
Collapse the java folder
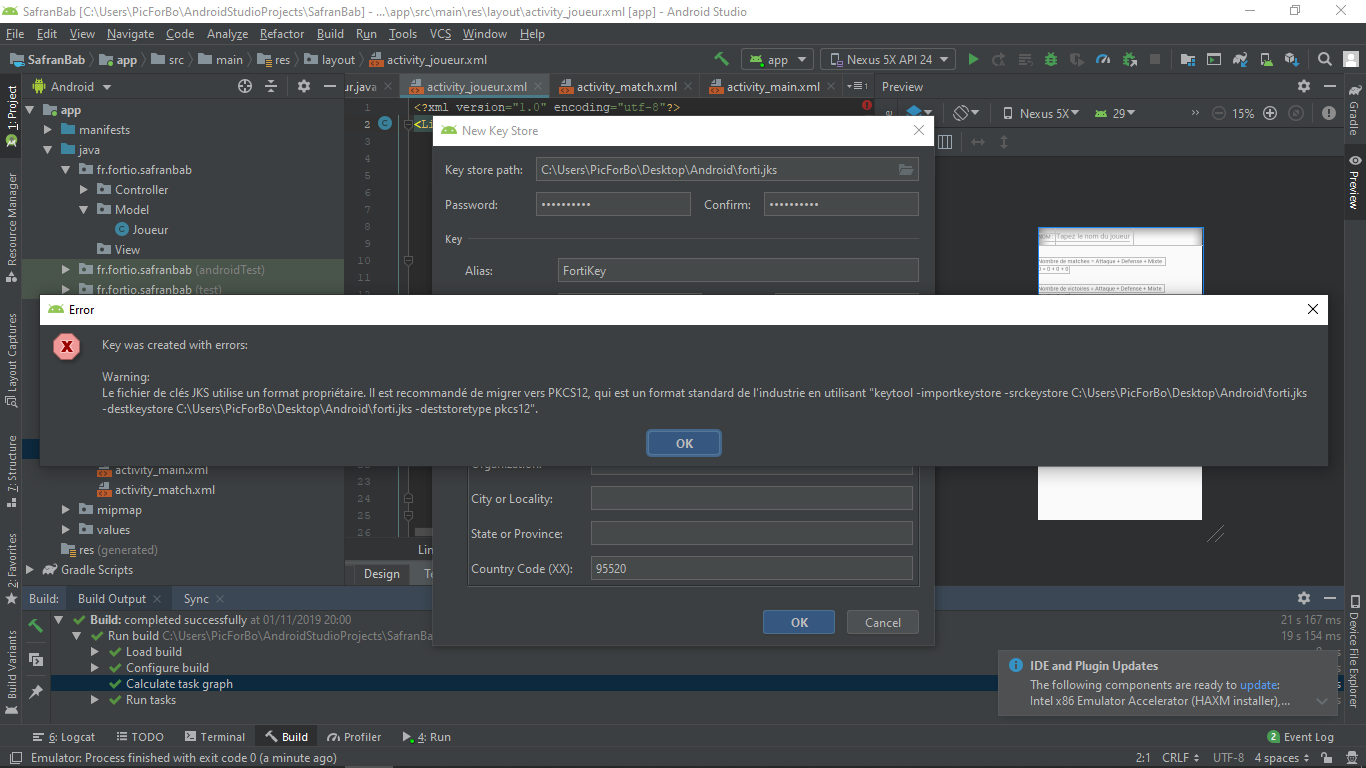(x=48, y=150)
